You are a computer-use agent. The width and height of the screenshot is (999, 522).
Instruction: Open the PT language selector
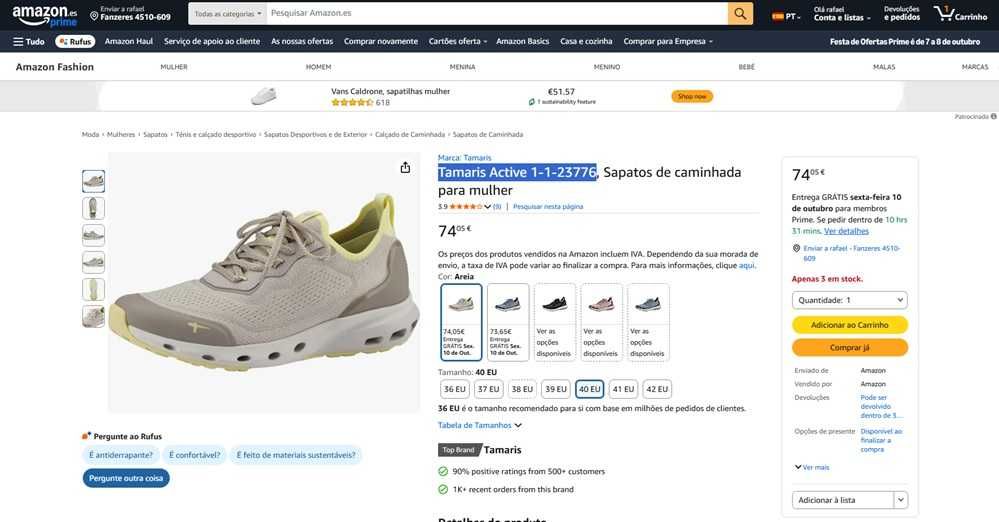coord(786,17)
